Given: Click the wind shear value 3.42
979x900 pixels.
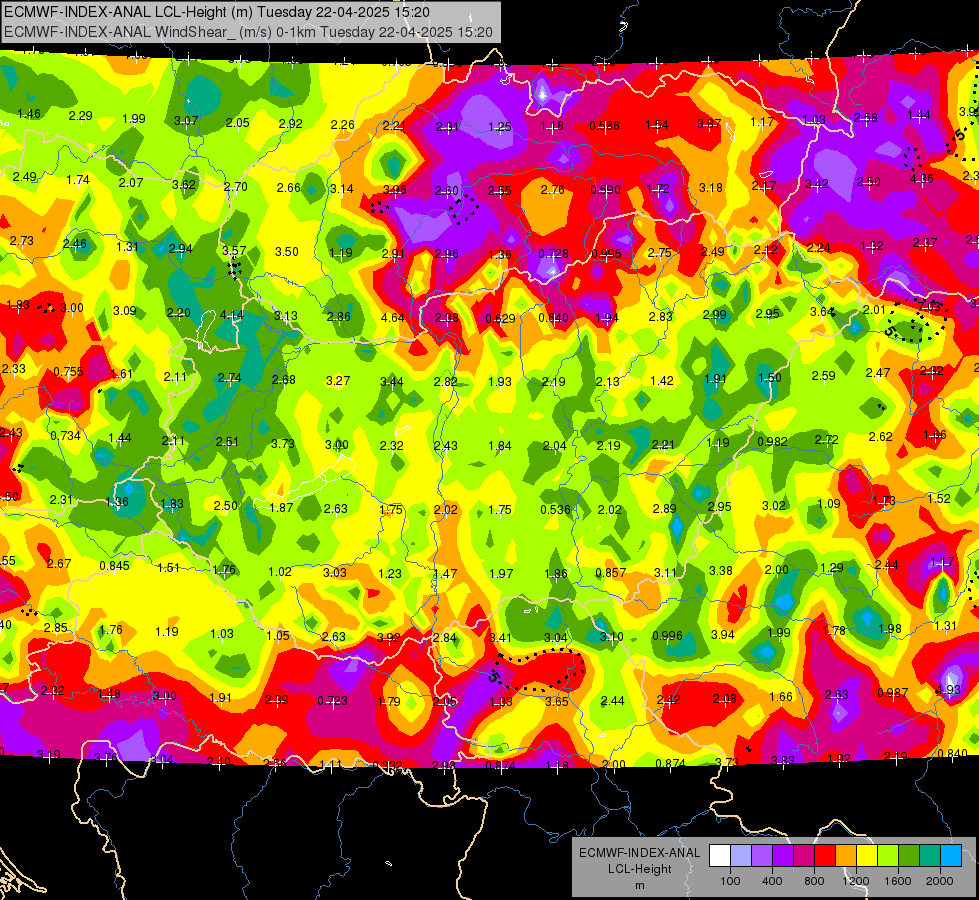Looking at the screenshot, I should tap(817, 183).
